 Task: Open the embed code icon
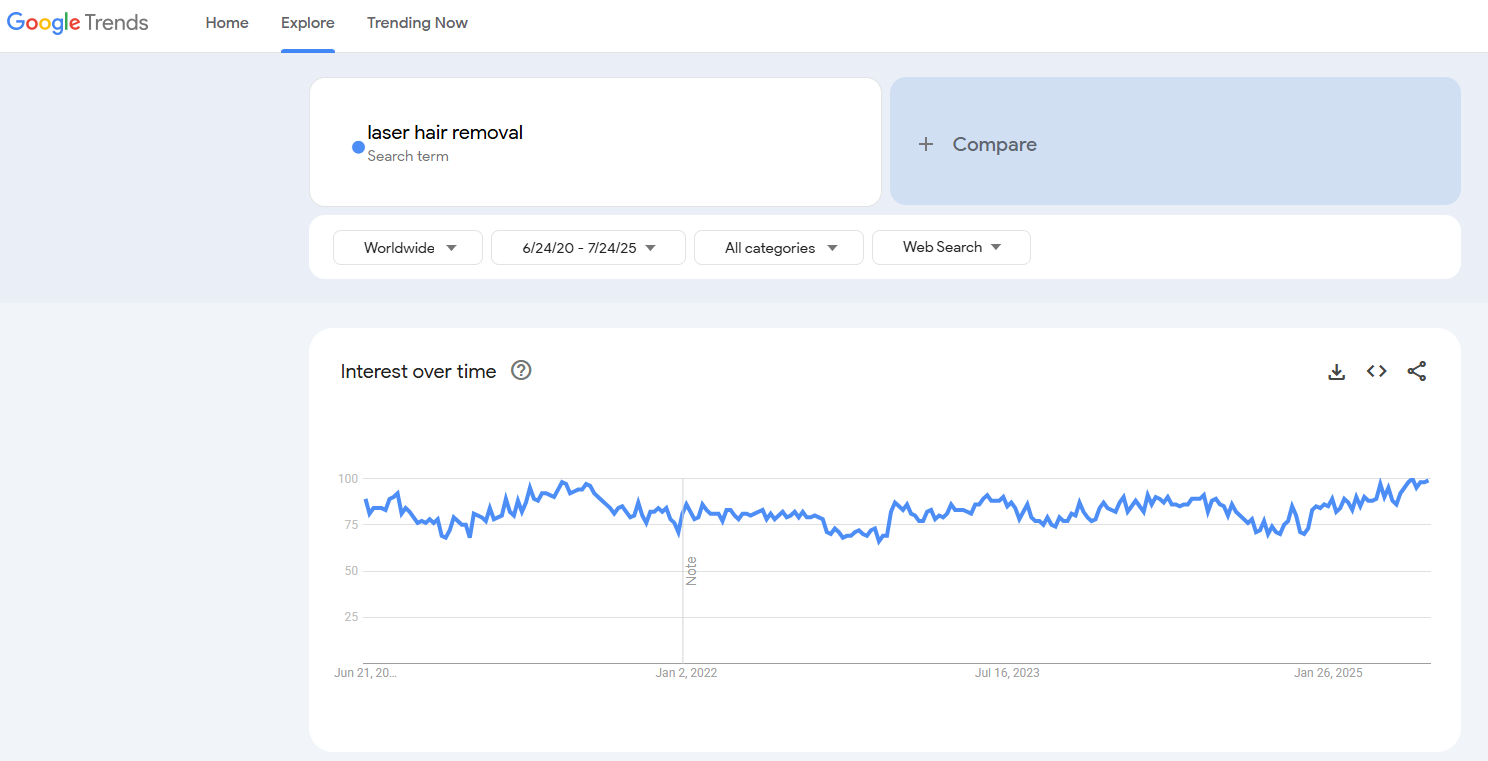tap(1376, 372)
